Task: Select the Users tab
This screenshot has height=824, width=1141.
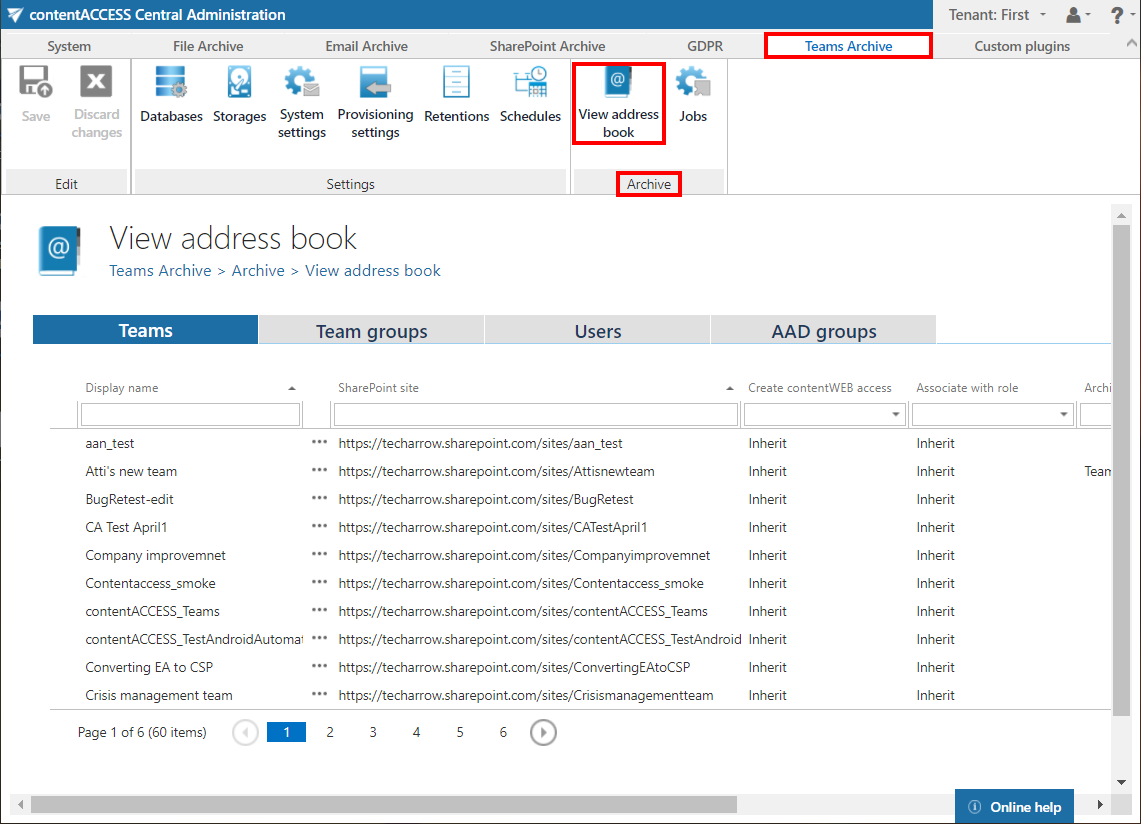Action: pyautogui.click(x=597, y=331)
